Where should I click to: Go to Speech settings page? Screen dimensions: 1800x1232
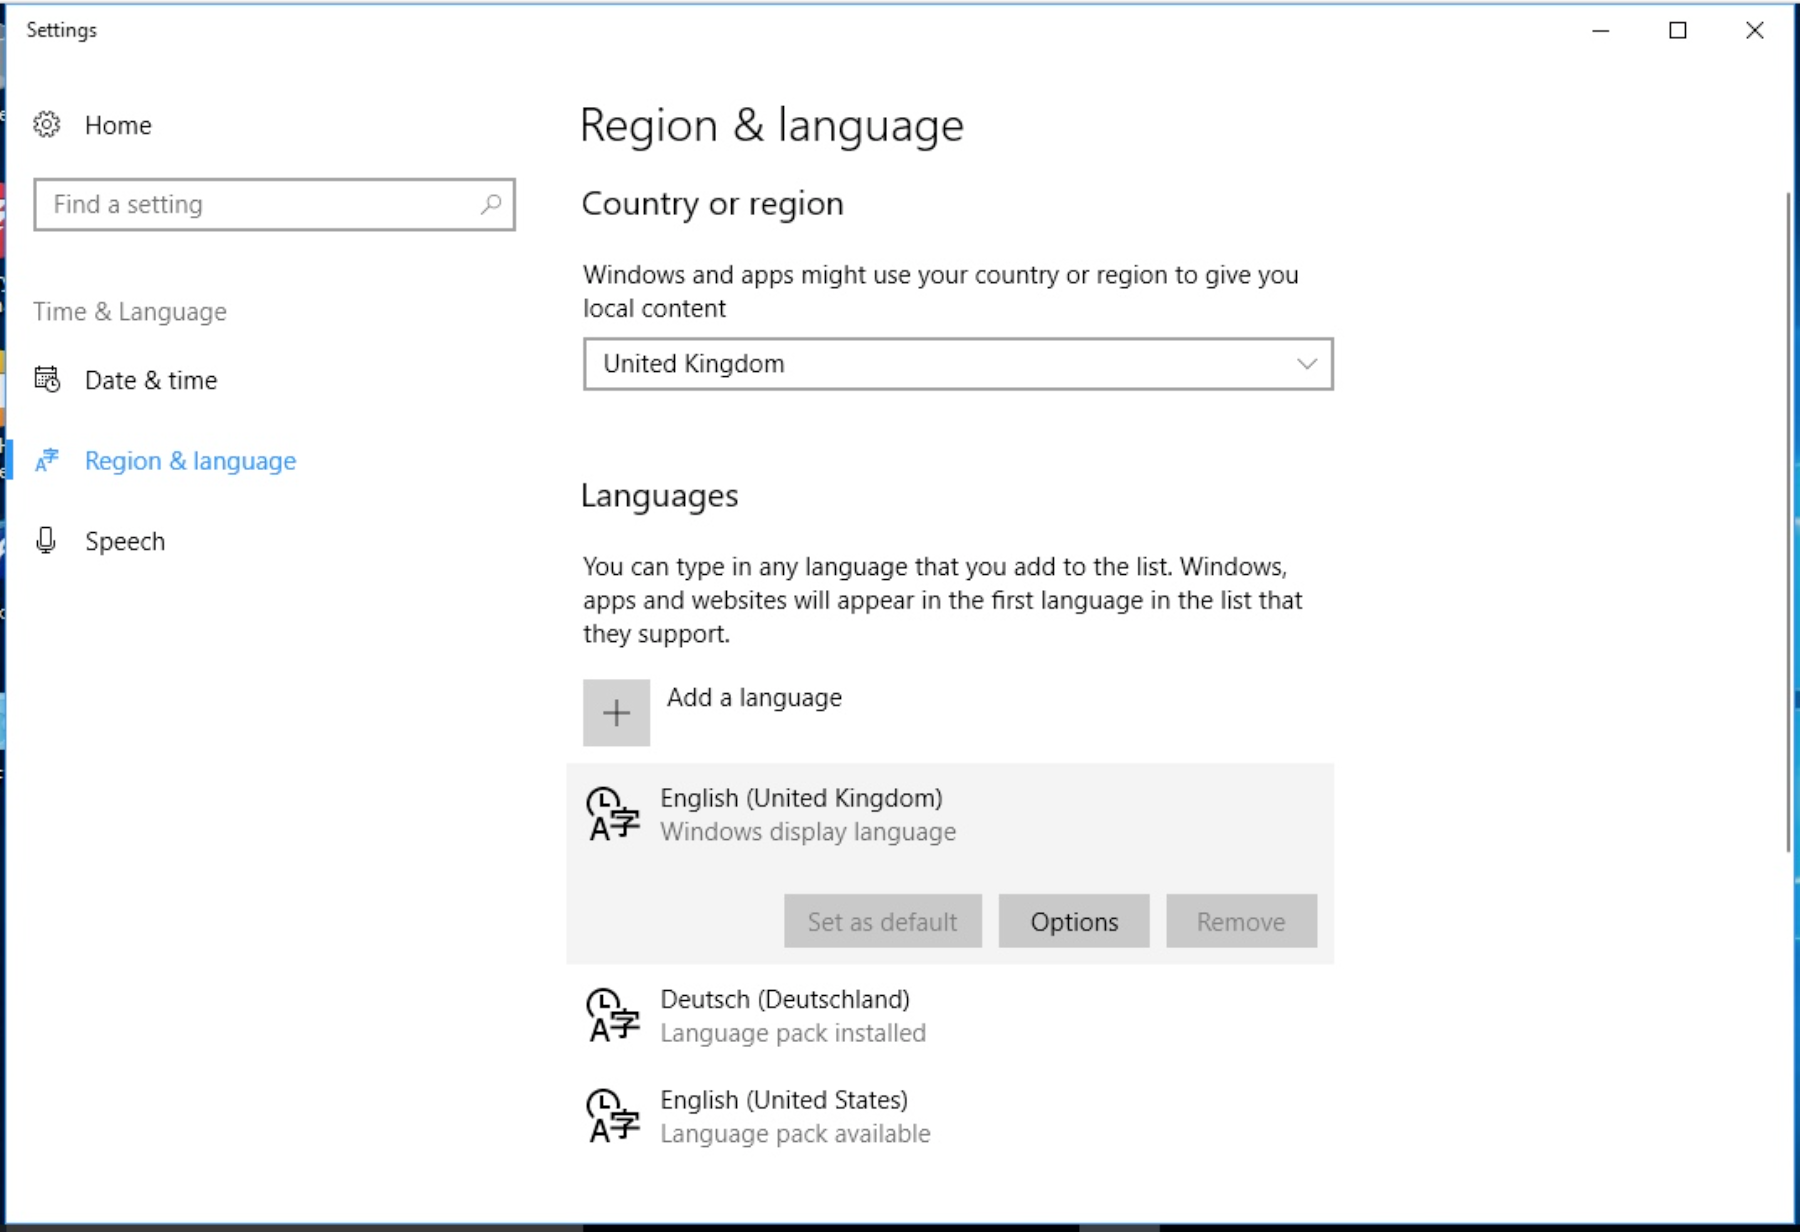[x=125, y=541]
